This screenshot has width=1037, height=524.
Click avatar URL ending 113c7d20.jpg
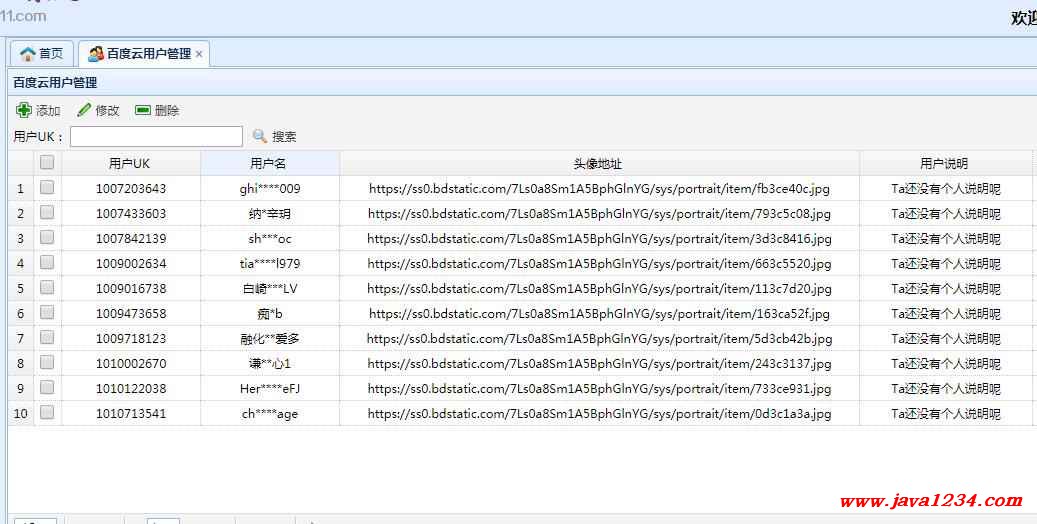pyautogui.click(x=599, y=288)
